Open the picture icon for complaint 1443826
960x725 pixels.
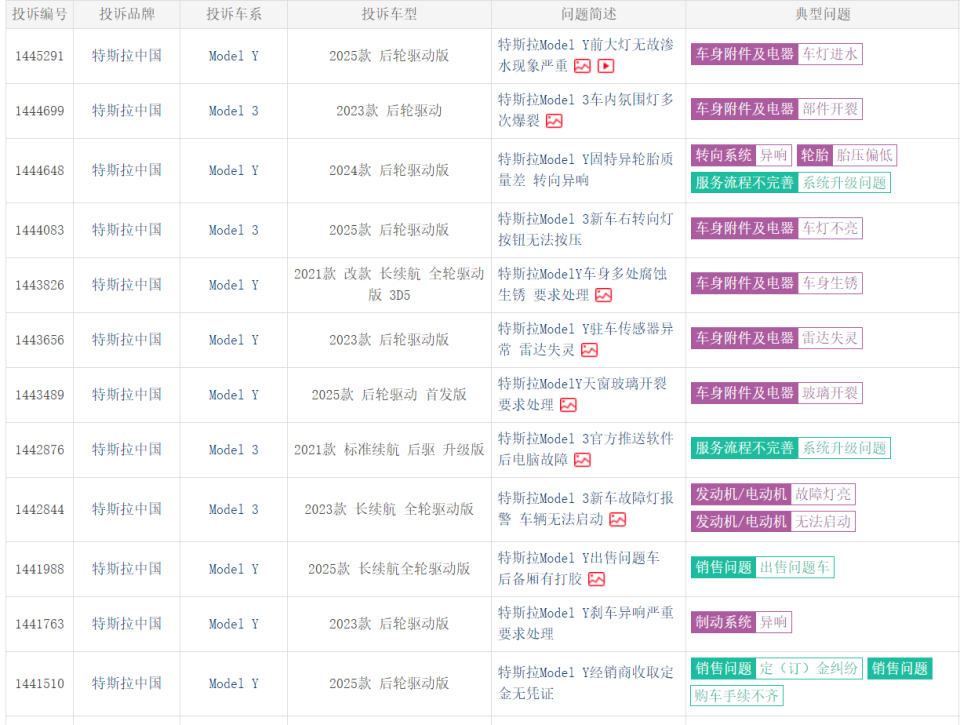click(x=604, y=296)
